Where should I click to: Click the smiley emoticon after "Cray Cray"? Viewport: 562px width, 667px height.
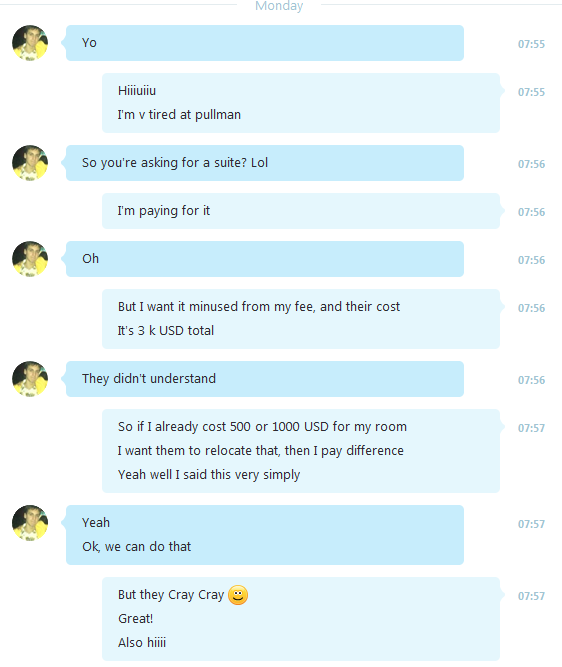point(238,595)
